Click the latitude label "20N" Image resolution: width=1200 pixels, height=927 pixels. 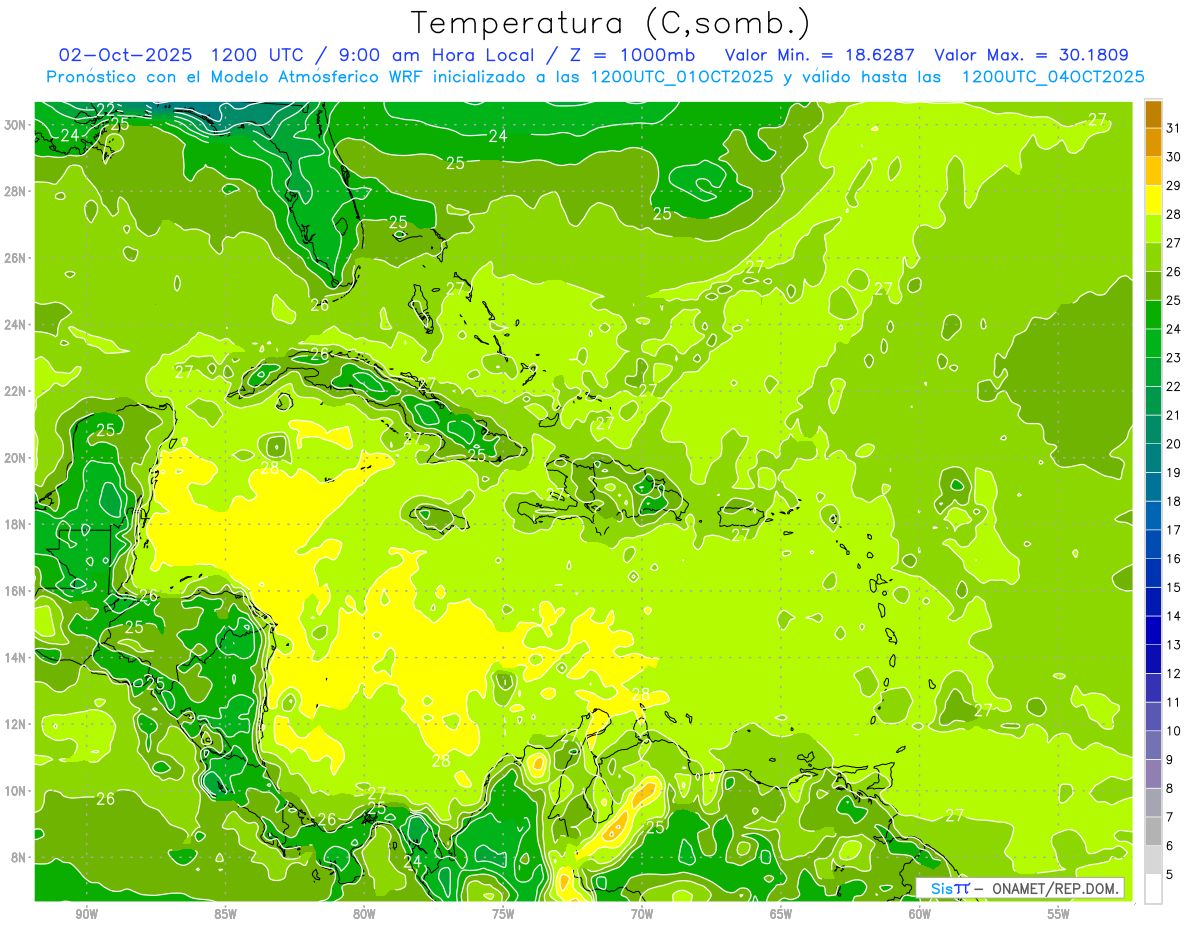16,458
